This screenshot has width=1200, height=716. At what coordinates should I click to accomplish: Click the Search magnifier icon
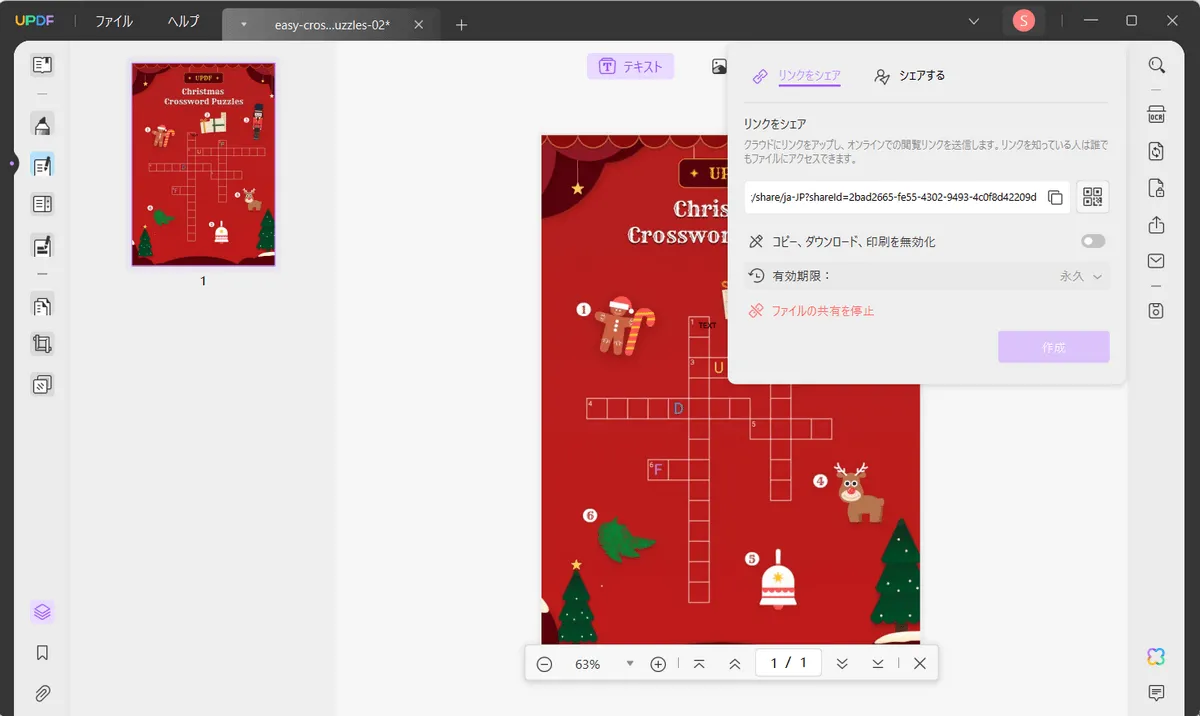(1157, 65)
